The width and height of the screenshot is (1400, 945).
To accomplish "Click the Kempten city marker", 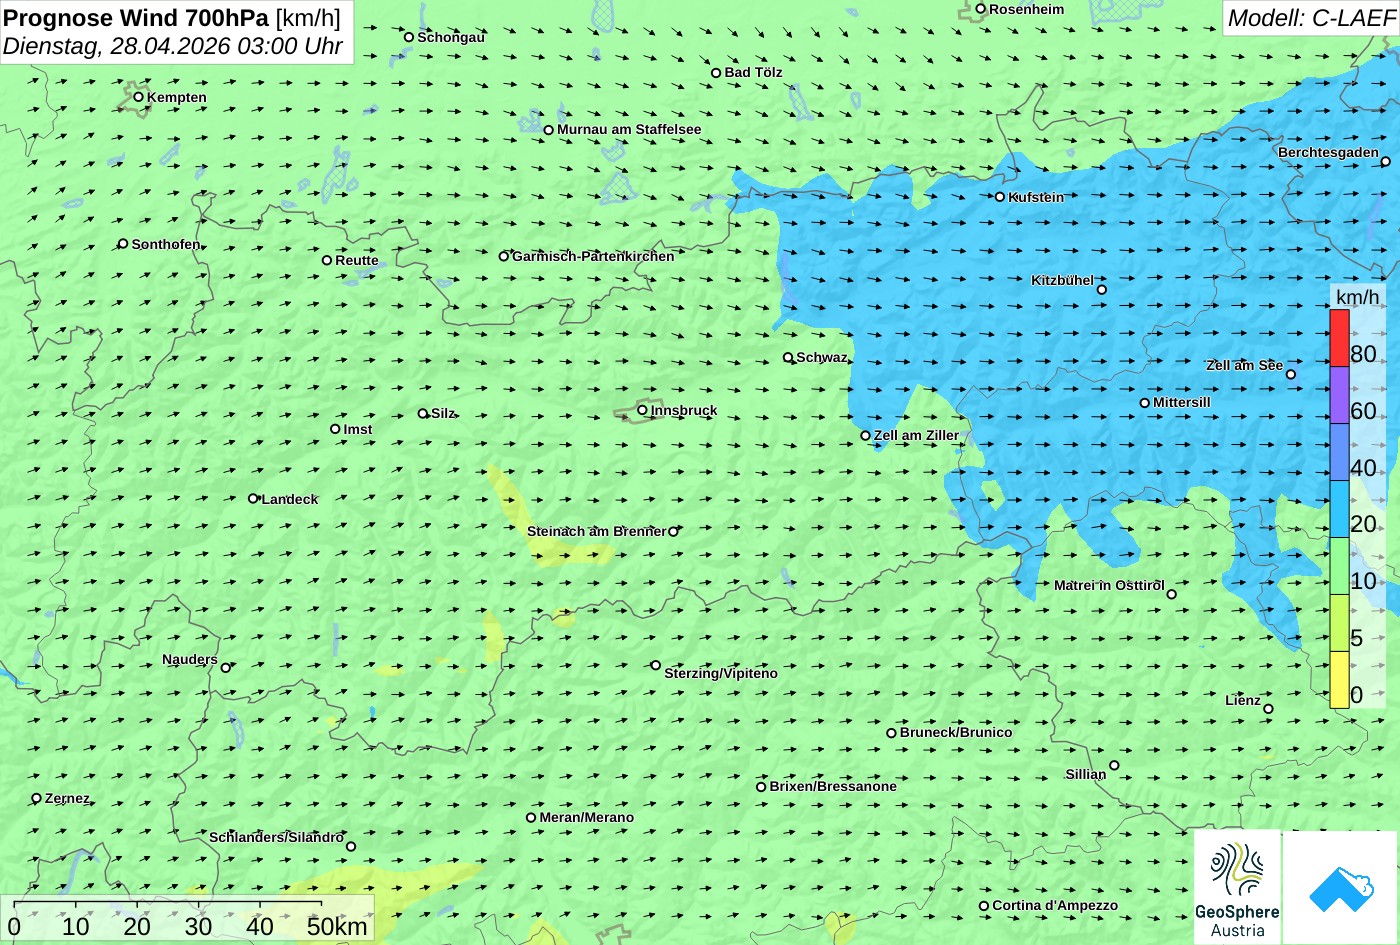I will 138,97.
